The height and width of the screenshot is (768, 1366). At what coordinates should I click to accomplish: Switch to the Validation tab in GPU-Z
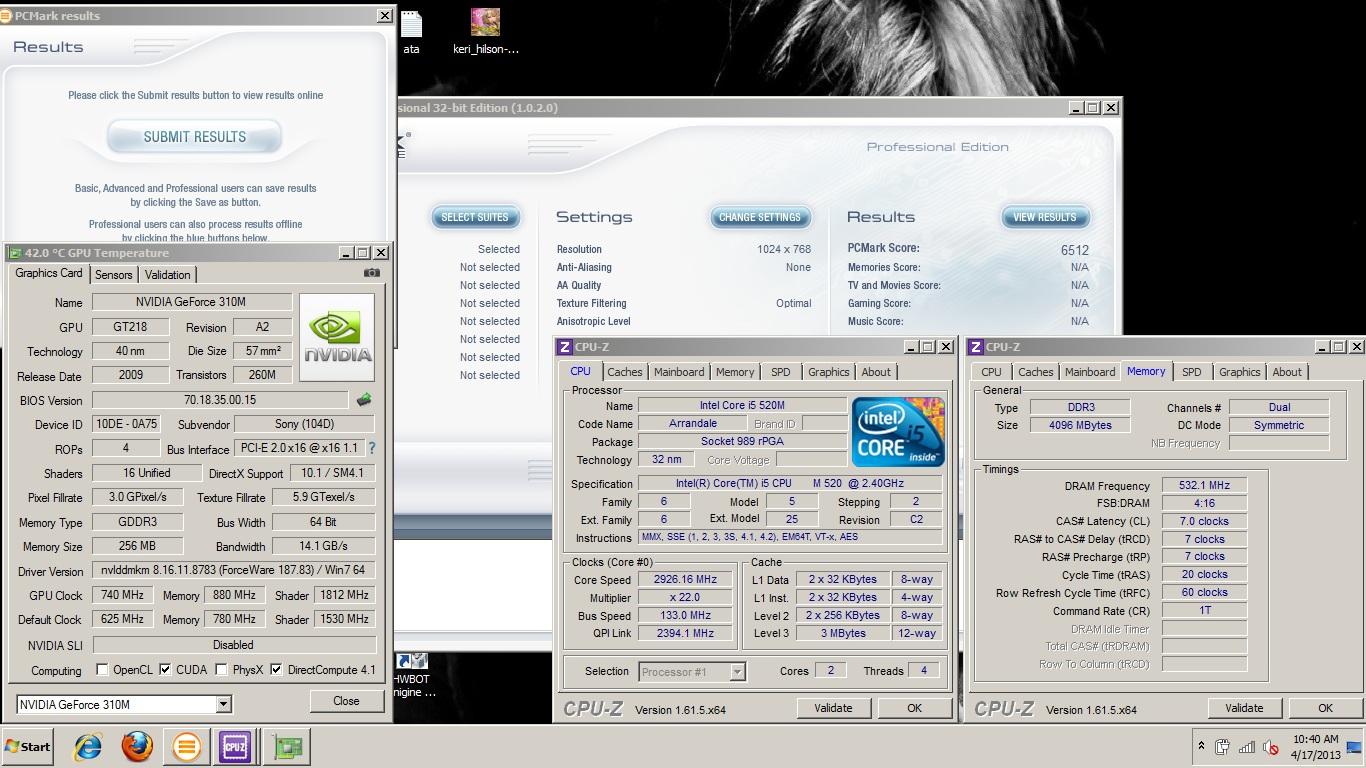coord(167,274)
